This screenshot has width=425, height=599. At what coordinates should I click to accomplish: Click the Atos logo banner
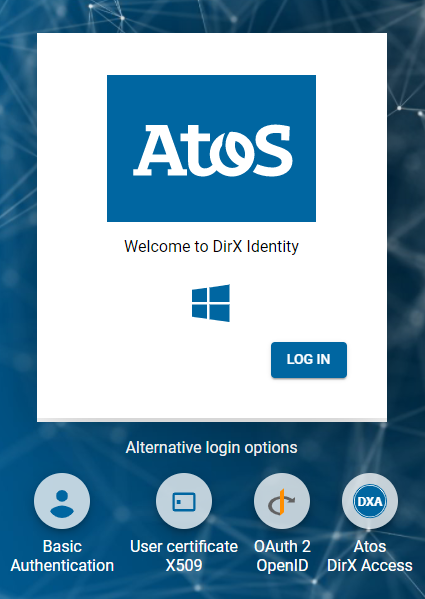(x=211, y=148)
